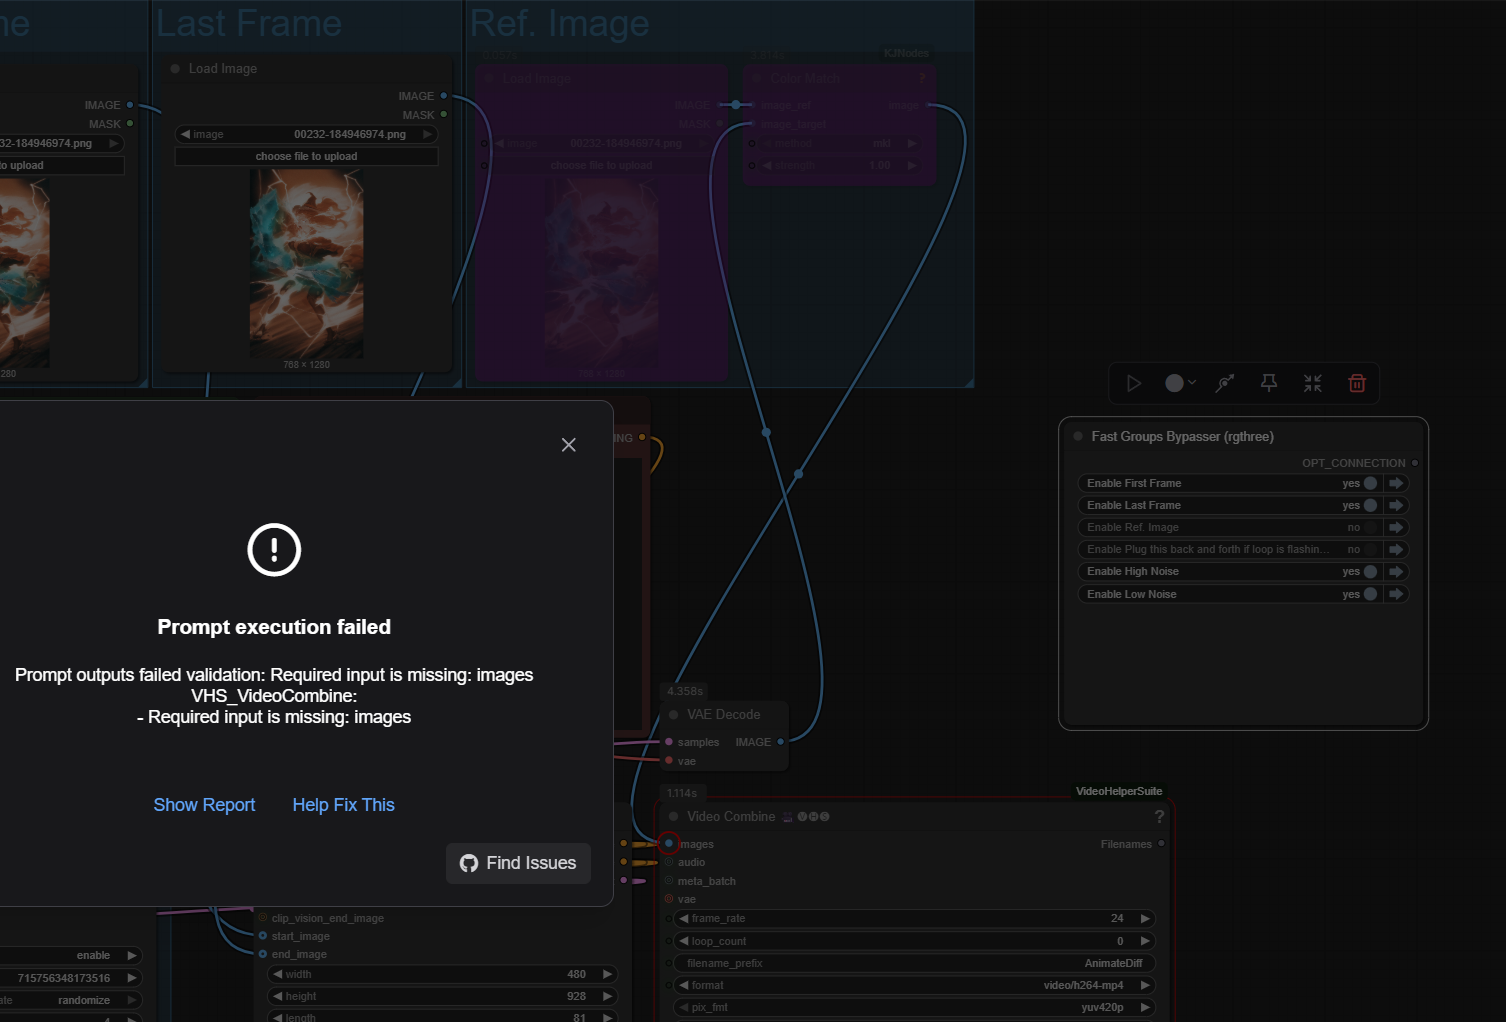This screenshot has height=1022, width=1506.
Task: Select previous format option arrow
Action: tap(684, 985)
